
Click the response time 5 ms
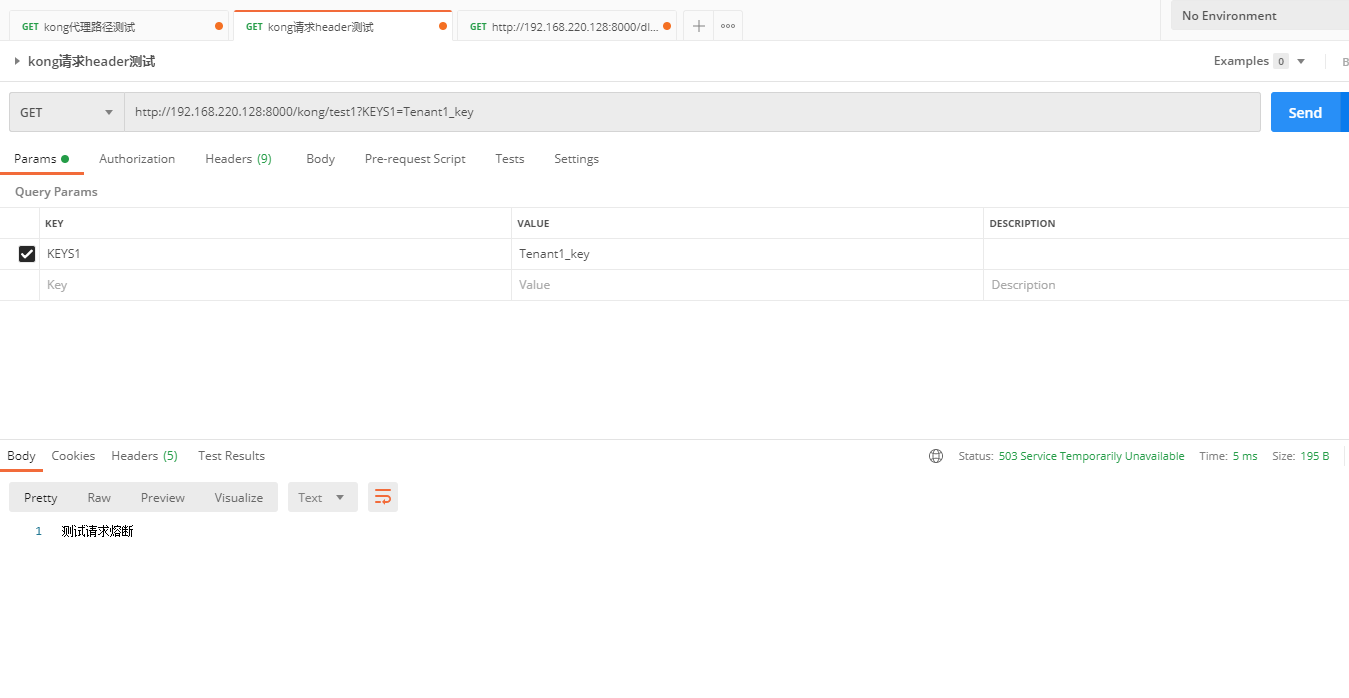(1245, 456)
